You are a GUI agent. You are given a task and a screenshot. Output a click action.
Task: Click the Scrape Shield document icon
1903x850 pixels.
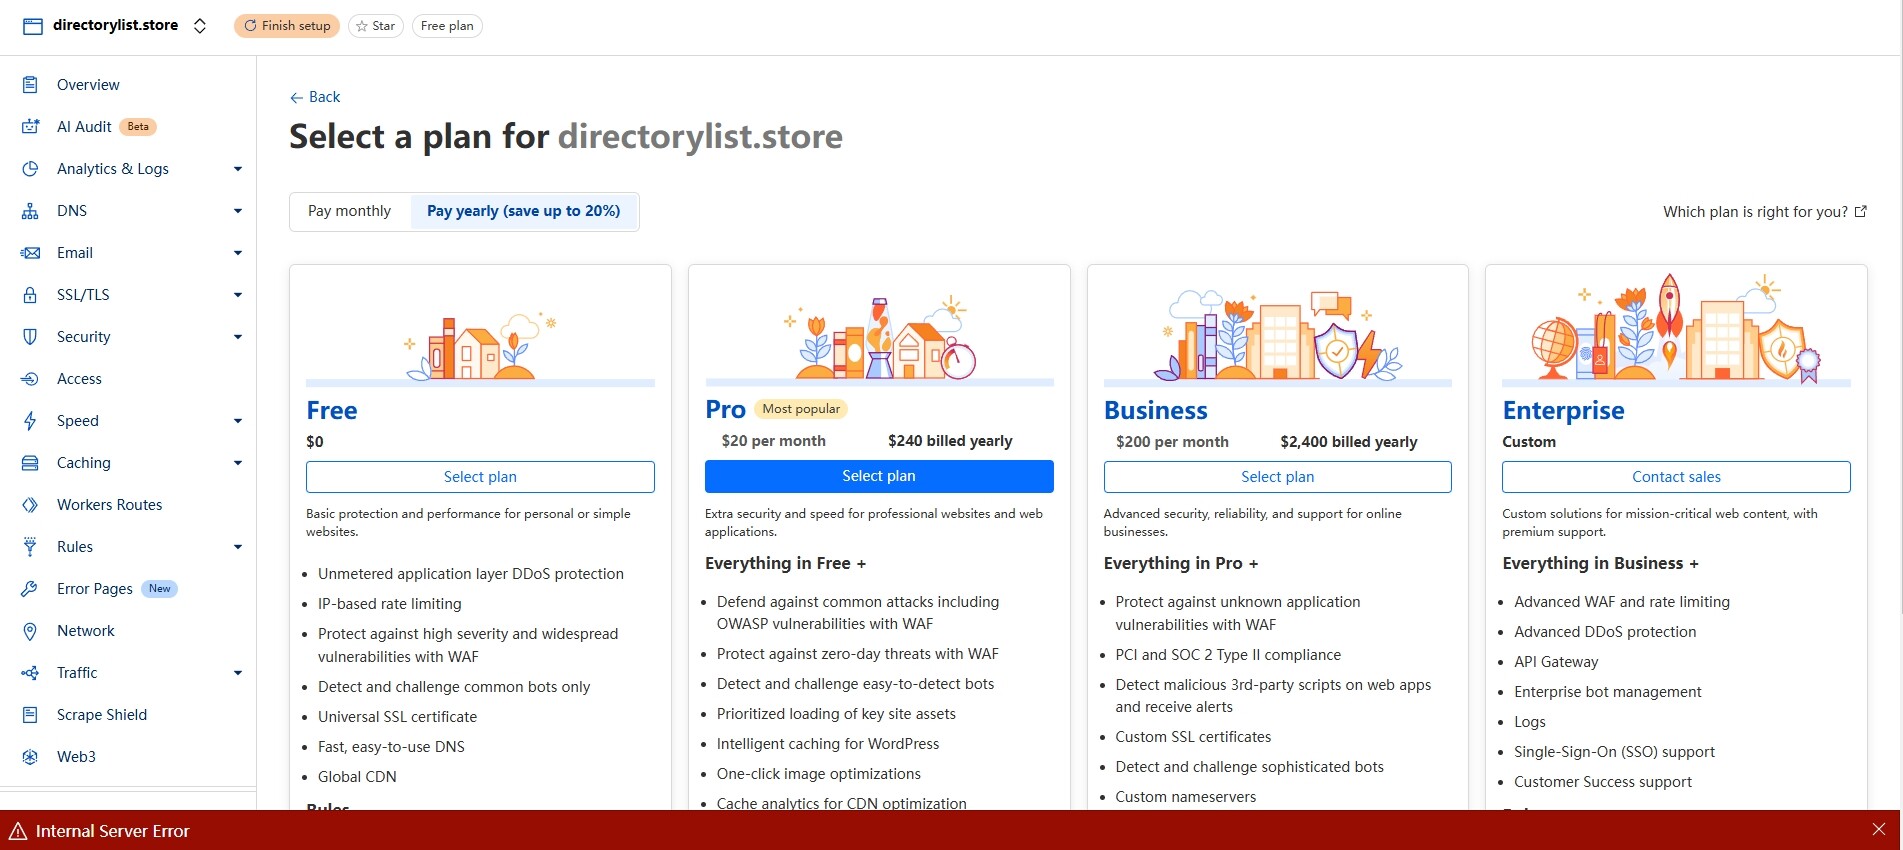(30, 715)
